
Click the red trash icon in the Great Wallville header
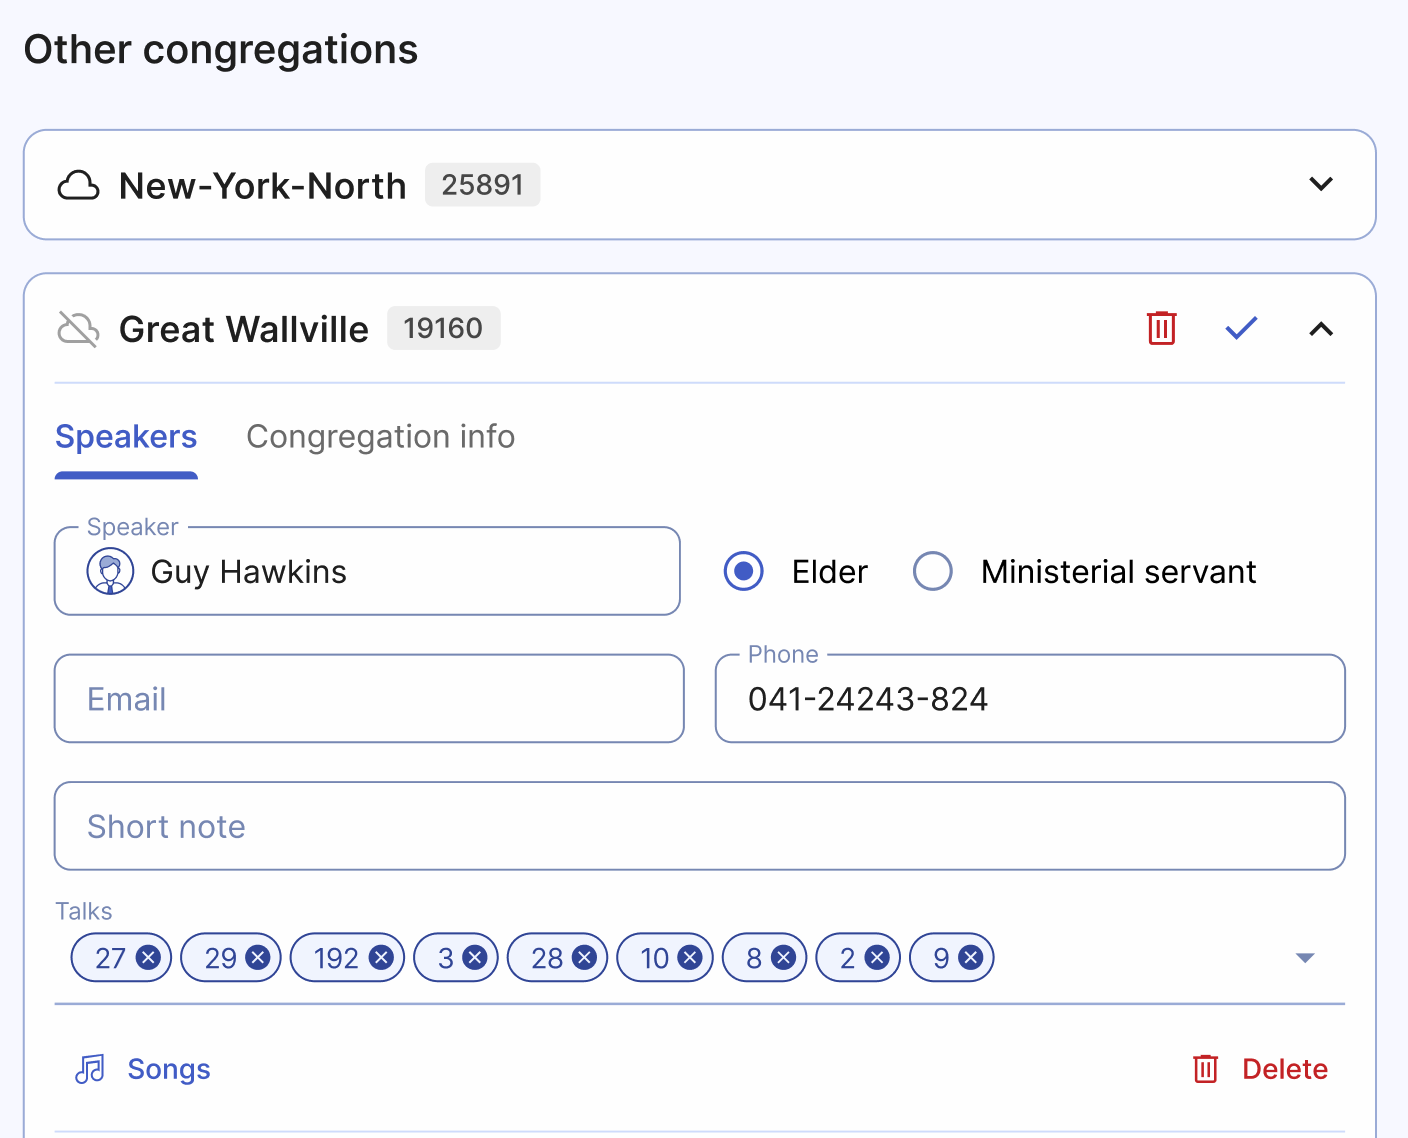pyautogui.click(x=1160, y=328)
